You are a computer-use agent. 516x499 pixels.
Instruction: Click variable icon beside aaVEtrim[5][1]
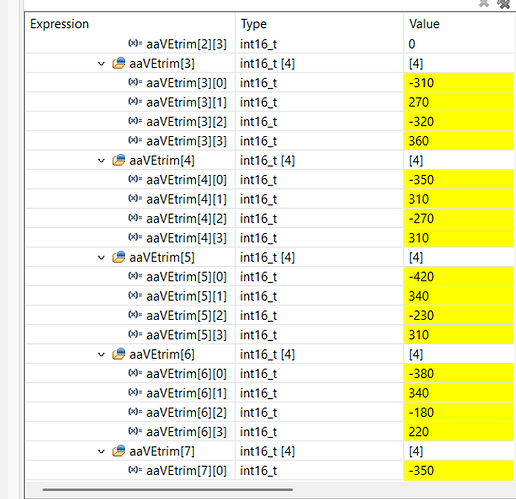tap(135, 295)
